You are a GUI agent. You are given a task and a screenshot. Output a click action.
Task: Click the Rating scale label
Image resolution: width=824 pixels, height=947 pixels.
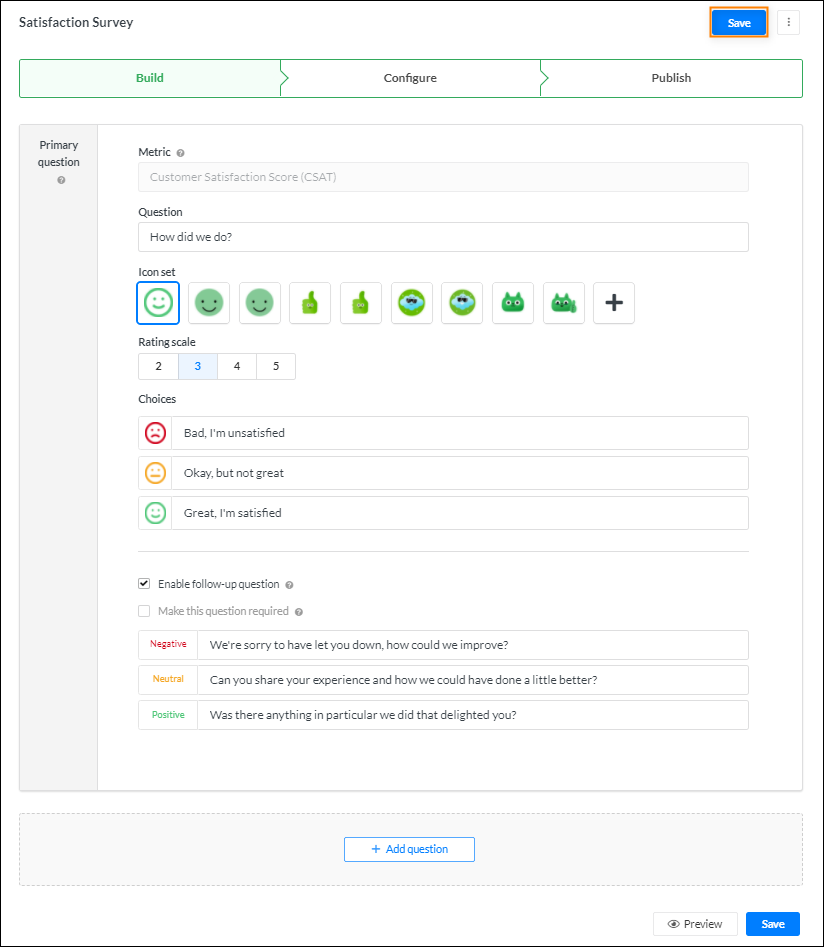point(167,342)
